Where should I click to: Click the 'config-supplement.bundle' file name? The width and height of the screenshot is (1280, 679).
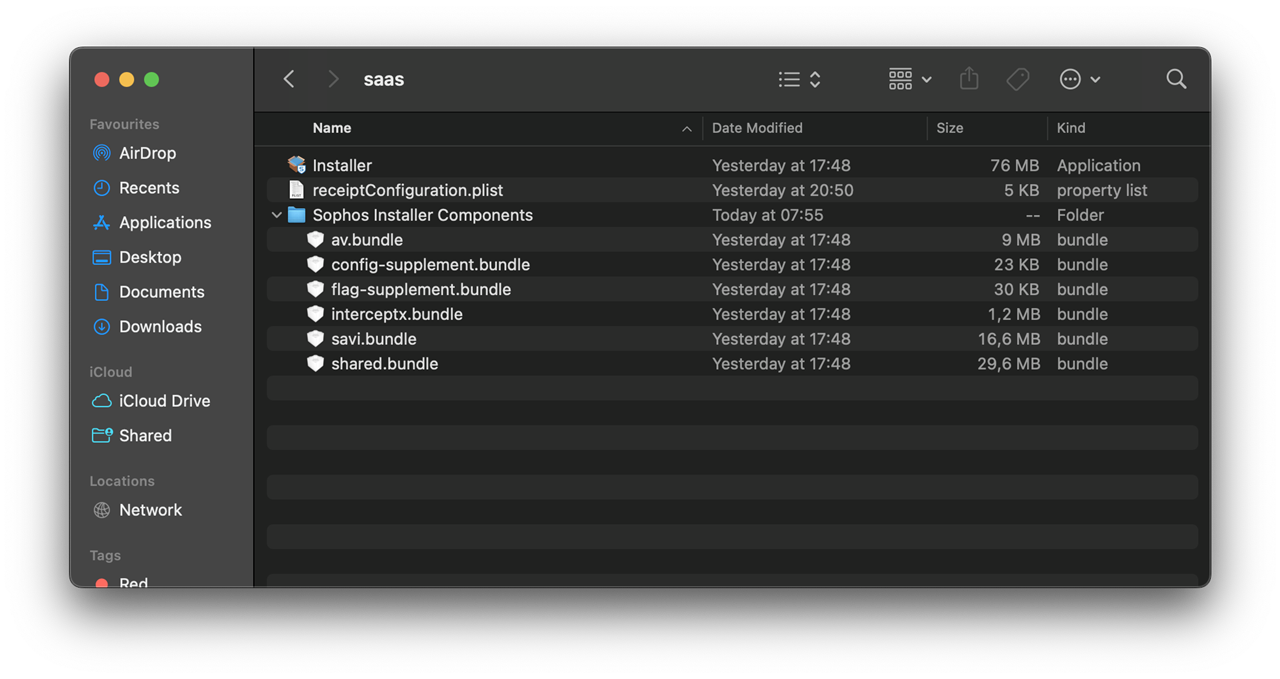430,264
